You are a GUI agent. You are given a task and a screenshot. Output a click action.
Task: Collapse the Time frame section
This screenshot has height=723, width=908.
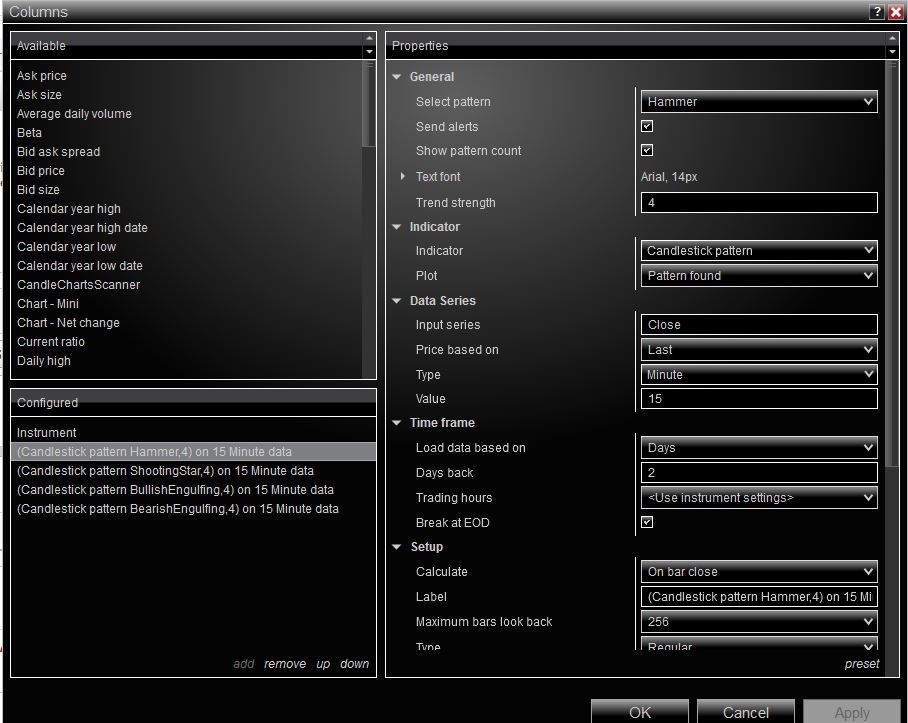(397, 423)
